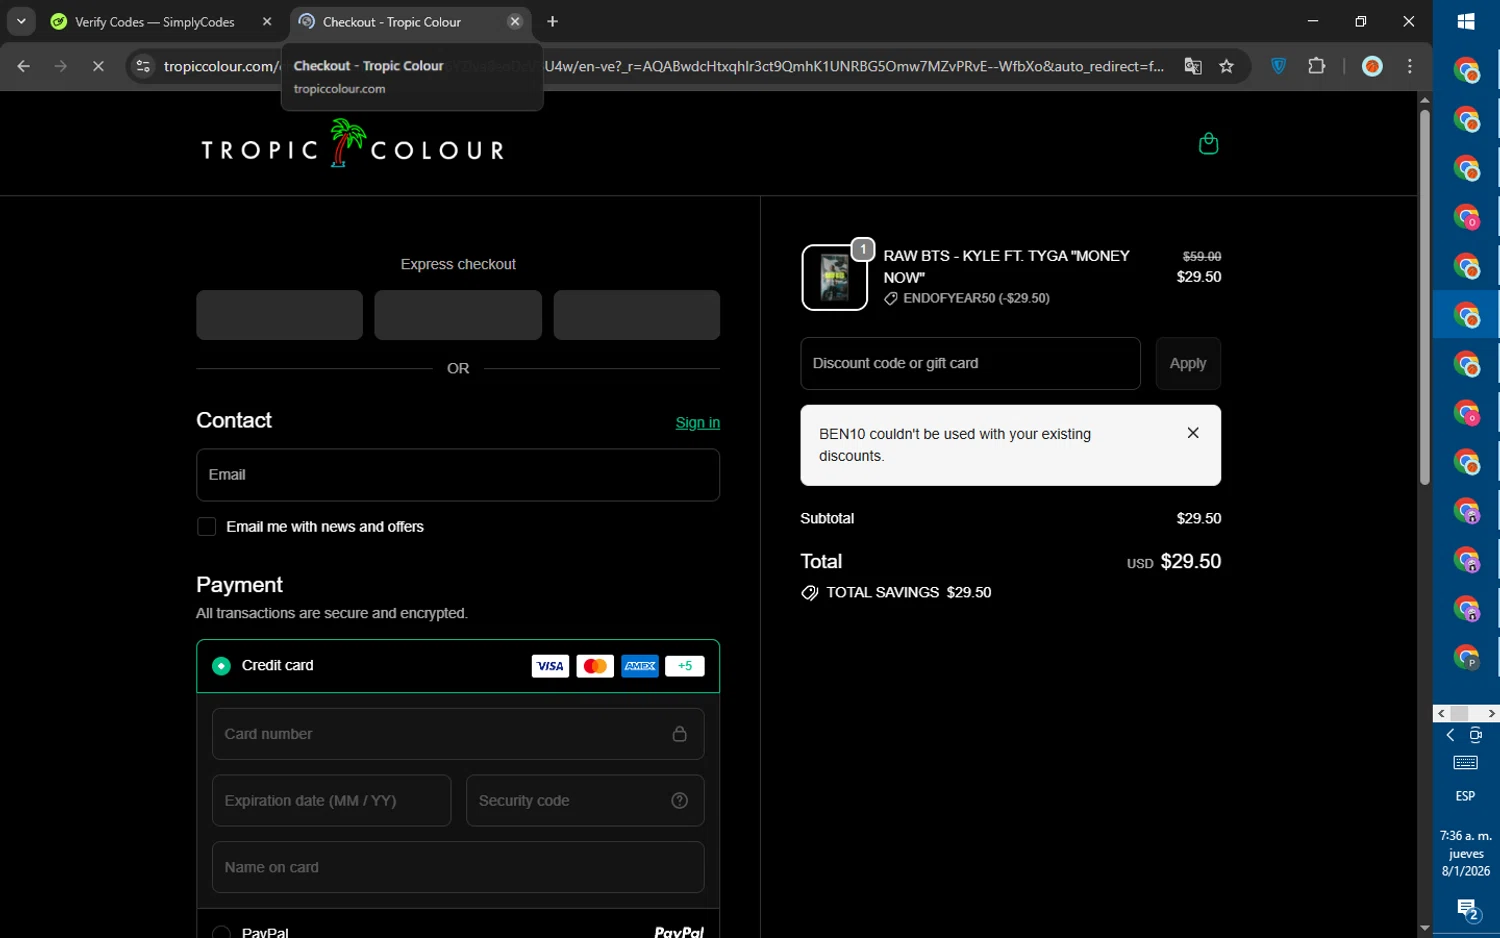Click the TOTAL SAVINGS tag icon

click(x=810, y=593)
